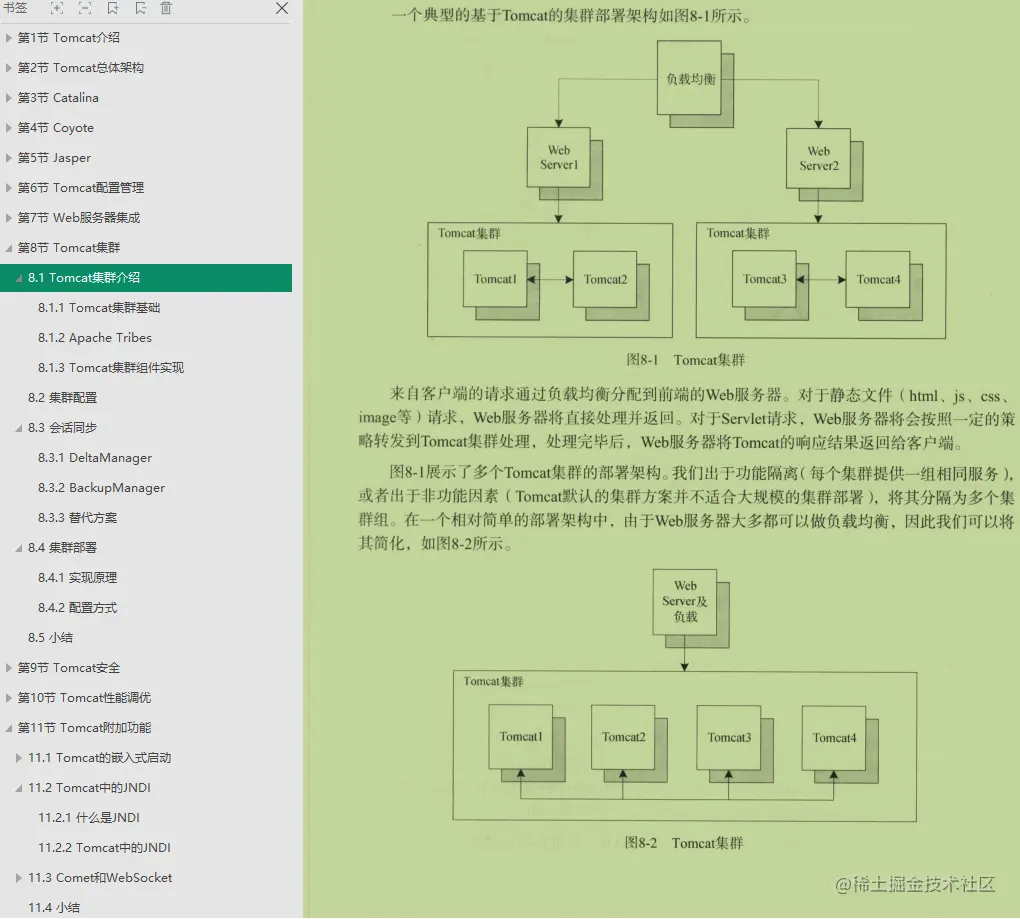The width and height of the screenshot is (1020, 919).
Task: Go to 8.1.1 Tomcat集群基础
Action: pyautogui.click(x=99, y=308)
